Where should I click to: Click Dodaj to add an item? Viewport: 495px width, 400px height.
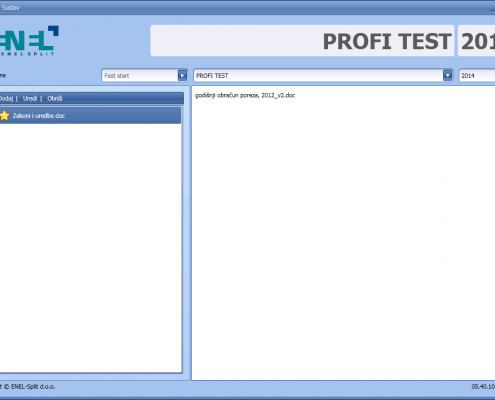pyautogui.click(x=6, y=98)
